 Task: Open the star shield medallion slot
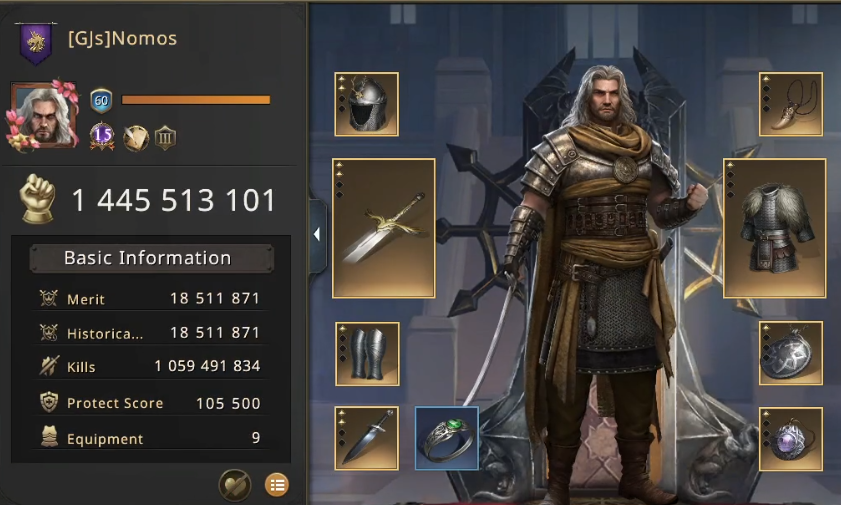pos(791,353)
